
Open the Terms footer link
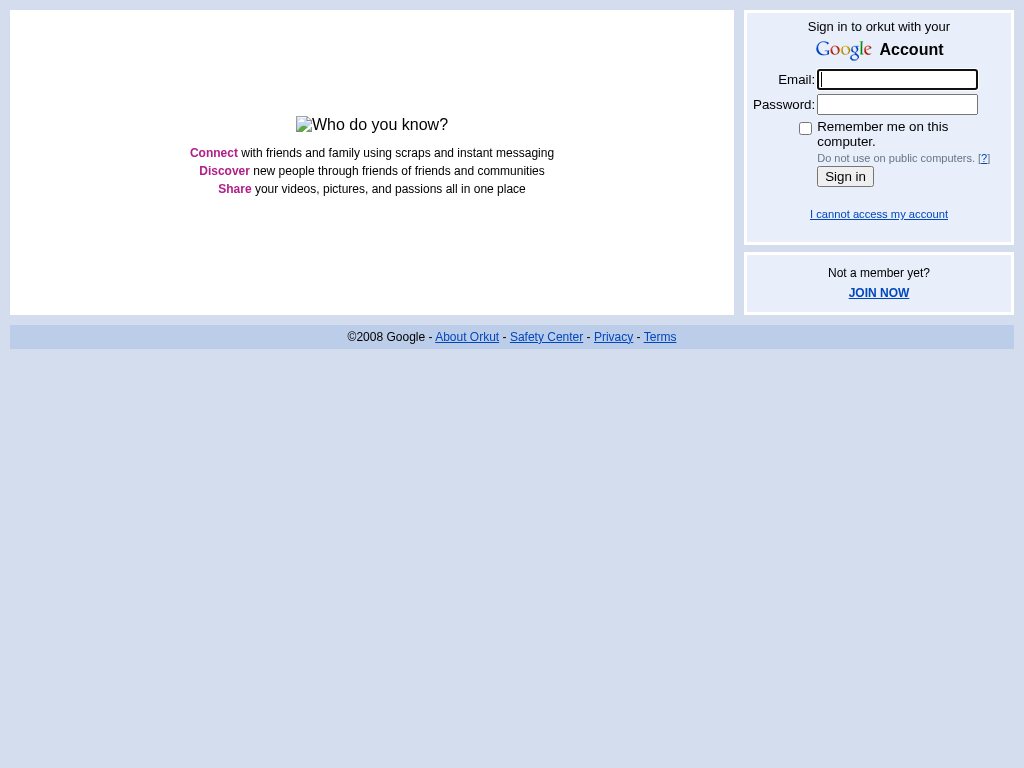coord(660,337)
